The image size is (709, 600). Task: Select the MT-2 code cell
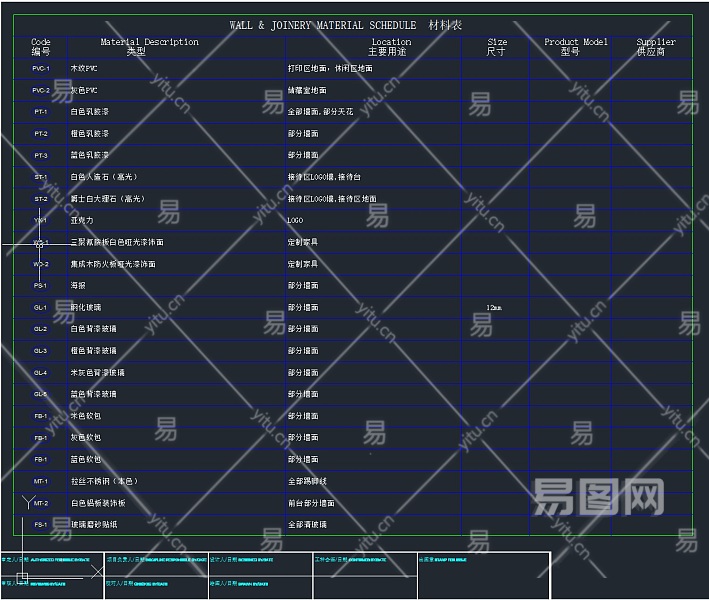coord(41,503)
